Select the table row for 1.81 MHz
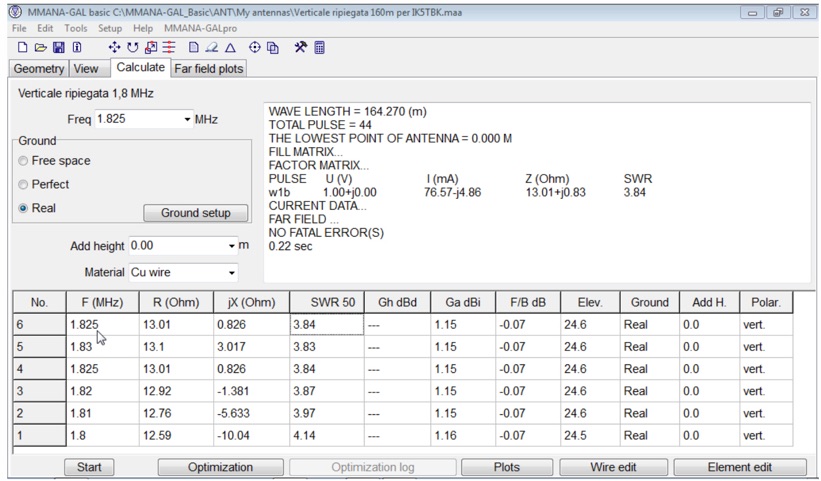 pyautogui.click(x=82, y=413)
